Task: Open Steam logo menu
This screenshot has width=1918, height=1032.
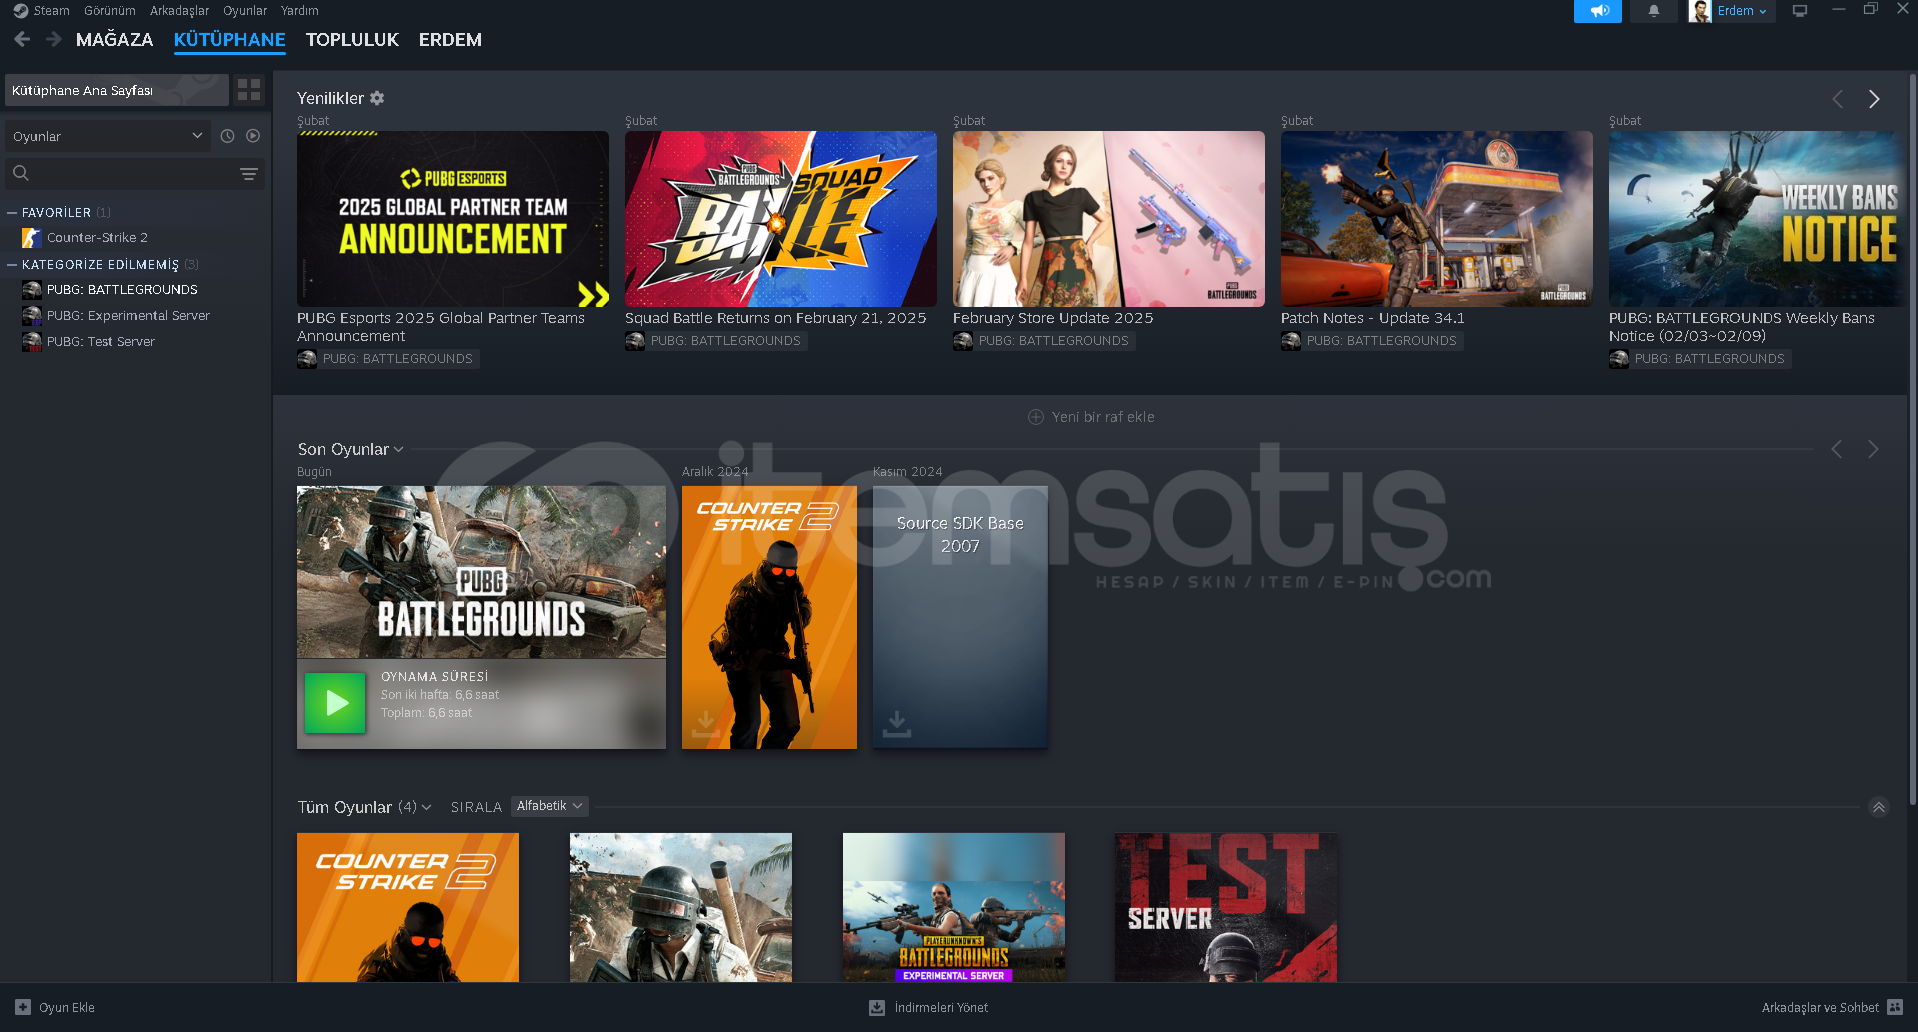Action: (41, 11)
